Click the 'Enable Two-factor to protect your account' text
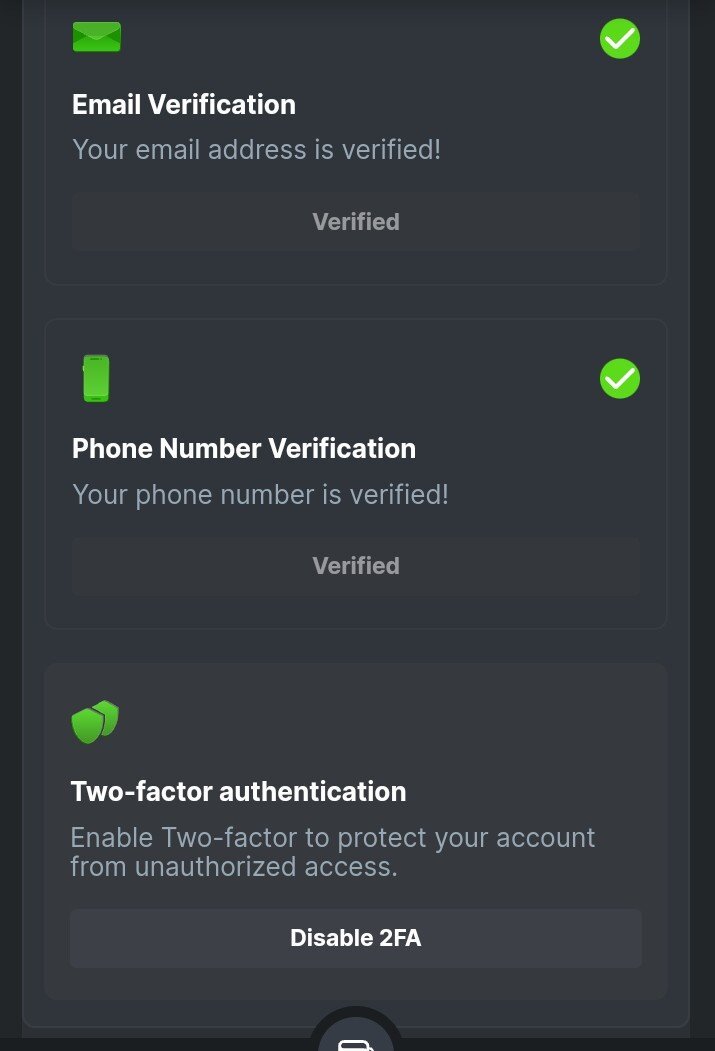This screenshot has width=715, height=1051. coord(333,837)
